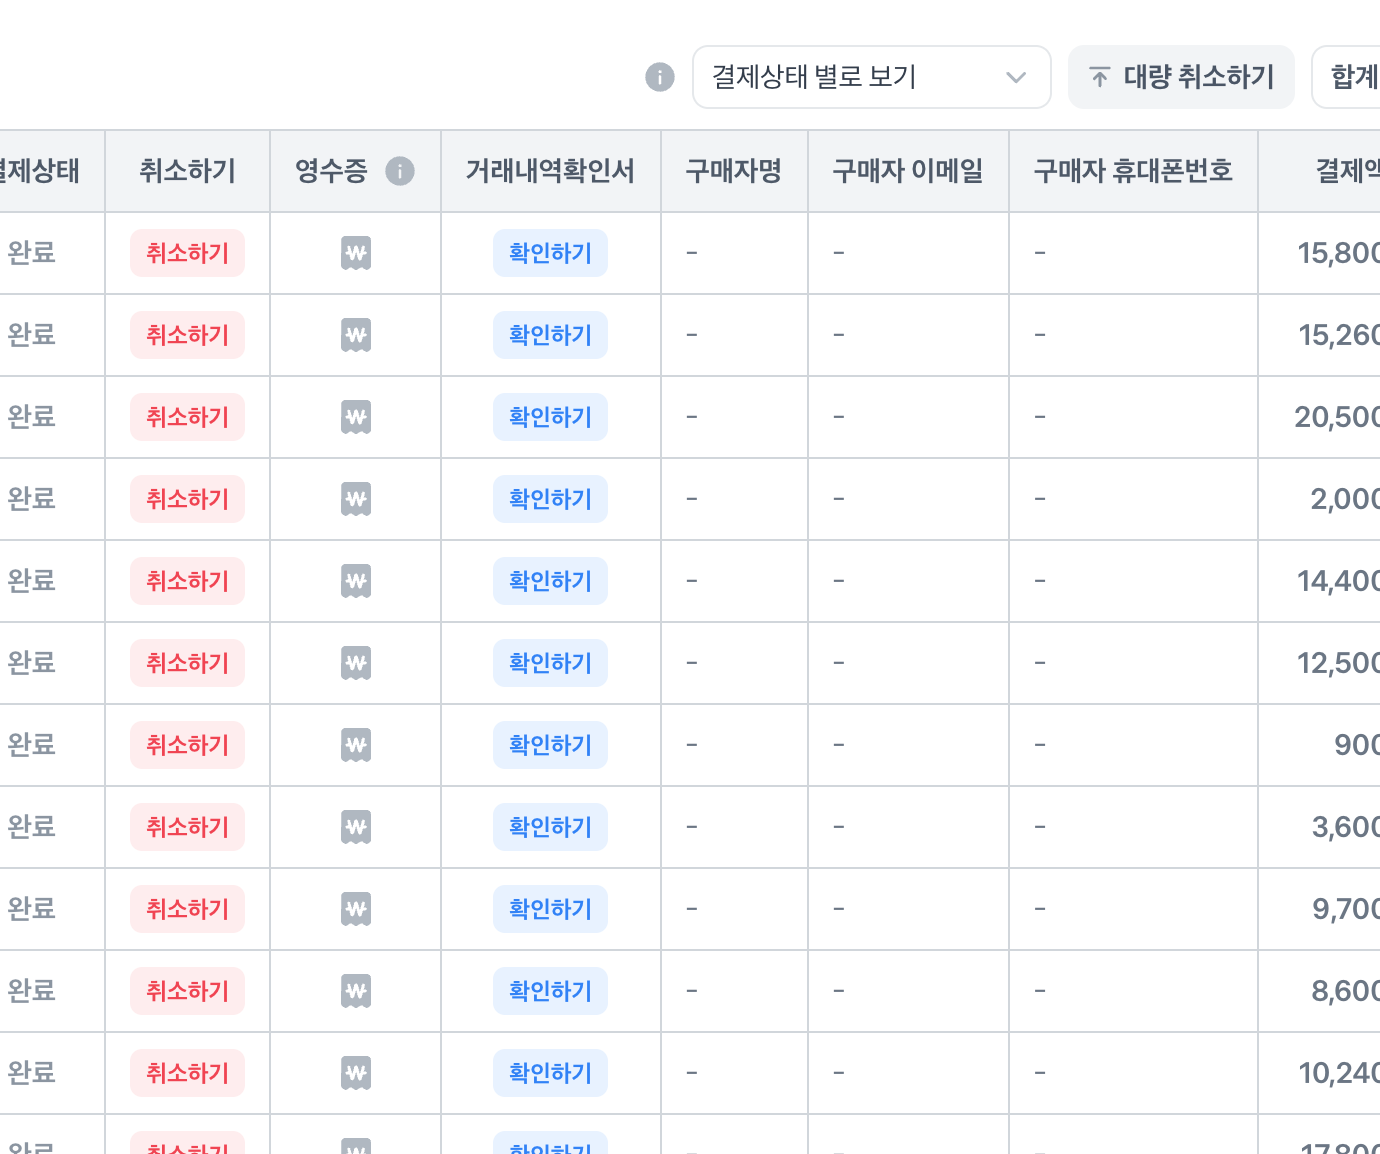Open the receipt icon for the 15,800 row

pos(356,253)
